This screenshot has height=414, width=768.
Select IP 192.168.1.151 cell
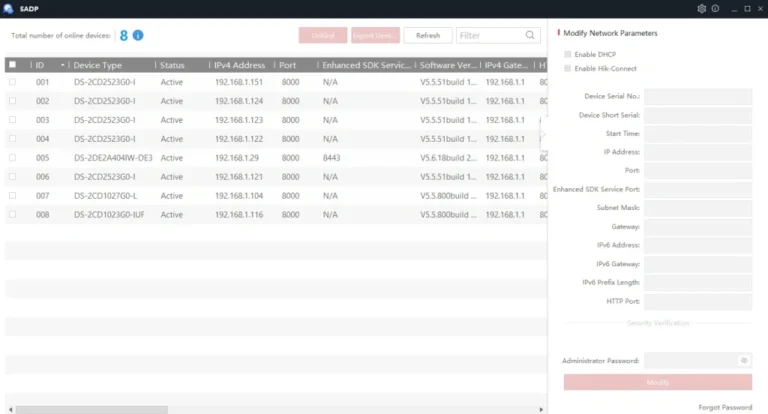point(239,82)
